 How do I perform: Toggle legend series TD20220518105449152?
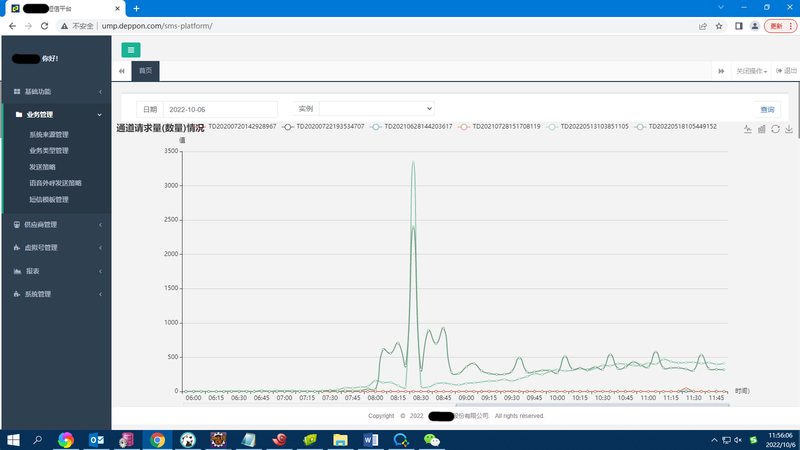pos(676,127)
